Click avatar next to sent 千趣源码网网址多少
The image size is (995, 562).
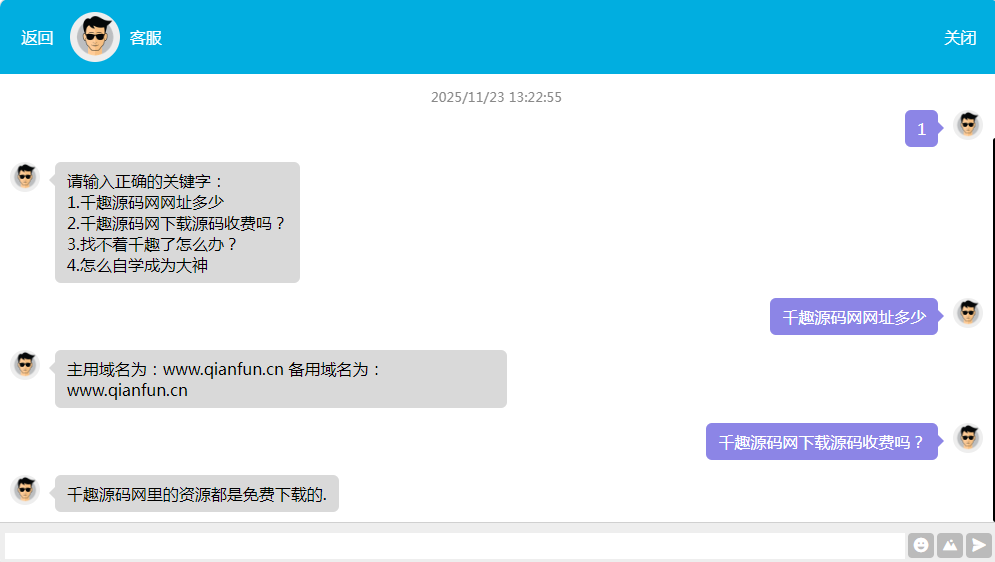pos(968,313)
